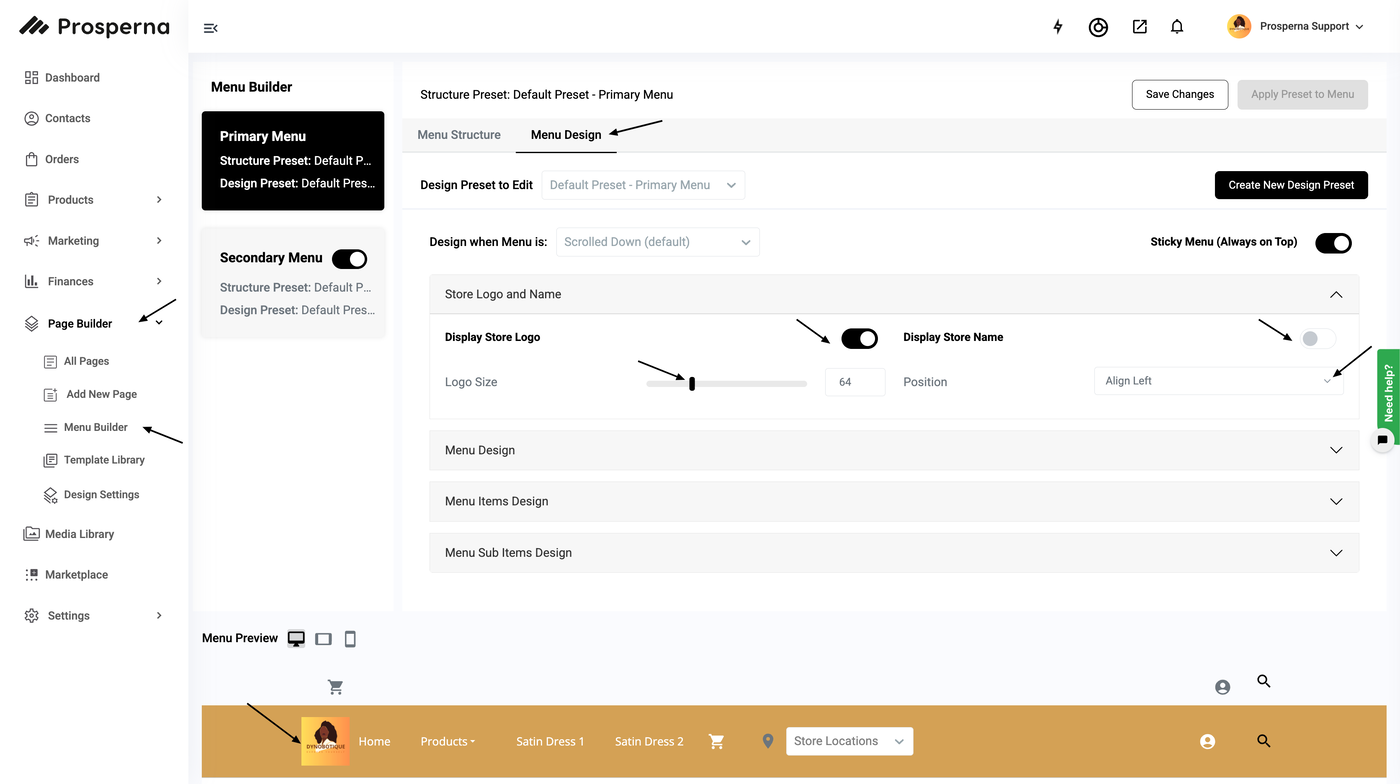Viewport: 1400px width, 784px height.
Task: Expand the Menu Items Design section
Action: 1336,501
